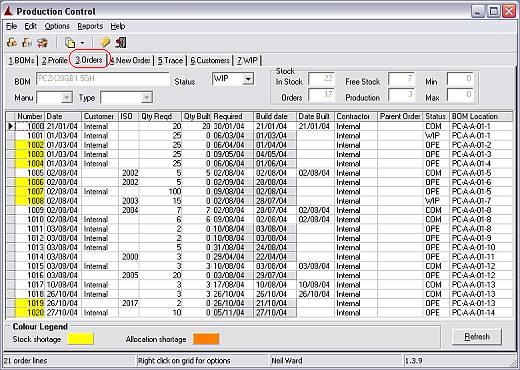Open the dropdown arrow beside the documents icon
The image size is (520, 370).
click(82, 43)
